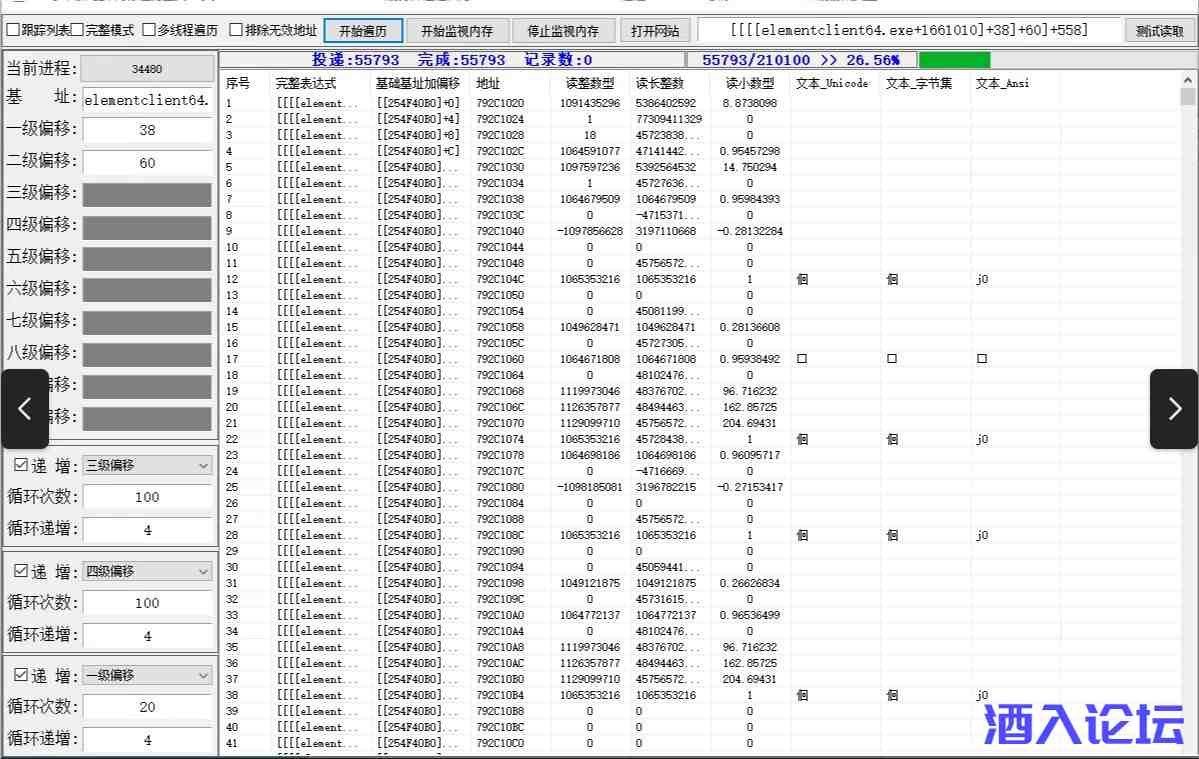Image resolution: width=1199 pixels, height=759 pixels.
Task: Check the 排除无效地址 option
Action: (x=236, y=30)
